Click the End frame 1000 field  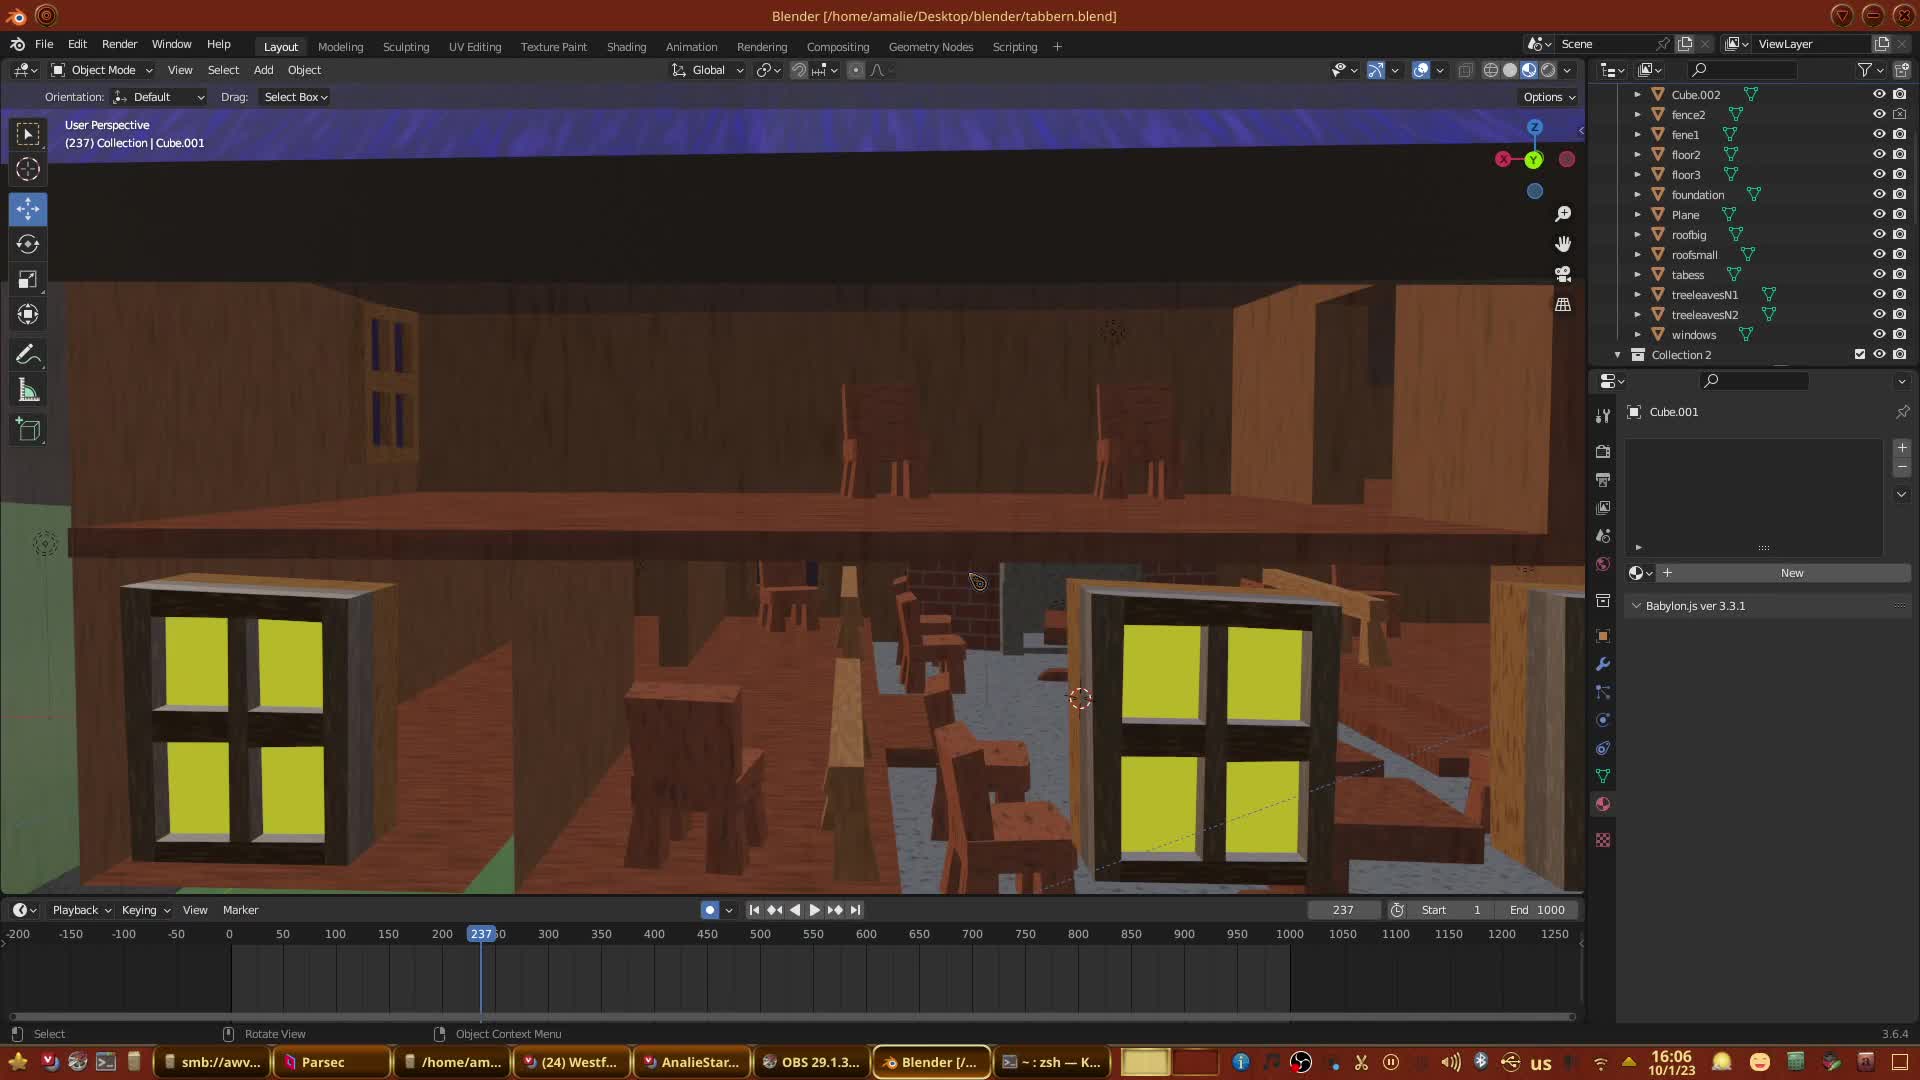(1537, 910)
